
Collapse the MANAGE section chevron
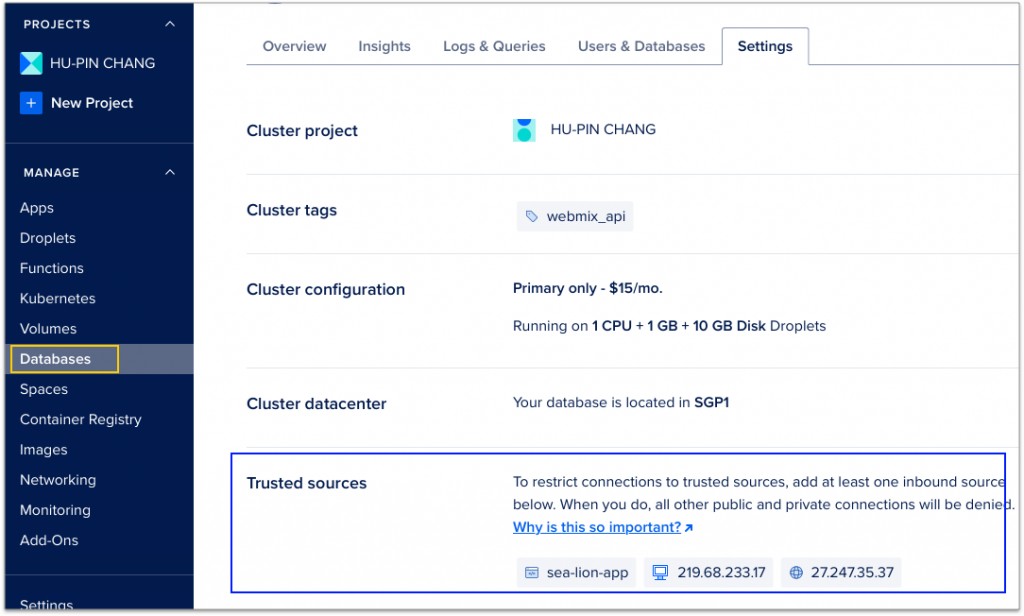coord(170,172)
